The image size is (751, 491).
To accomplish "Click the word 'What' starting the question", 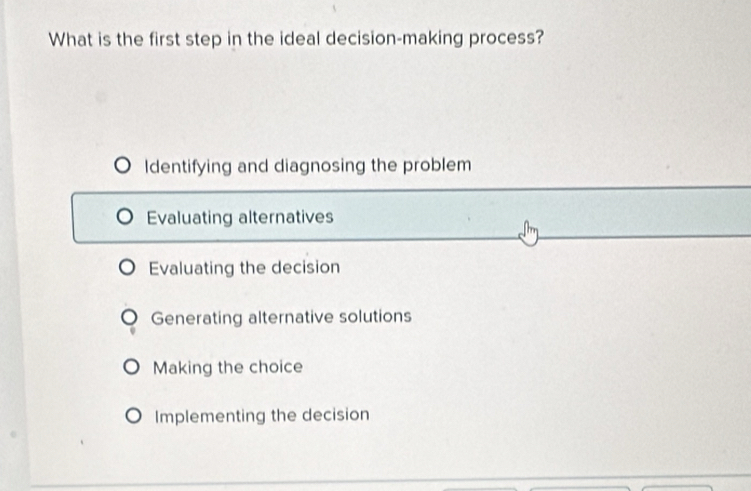I will [71, 40].
